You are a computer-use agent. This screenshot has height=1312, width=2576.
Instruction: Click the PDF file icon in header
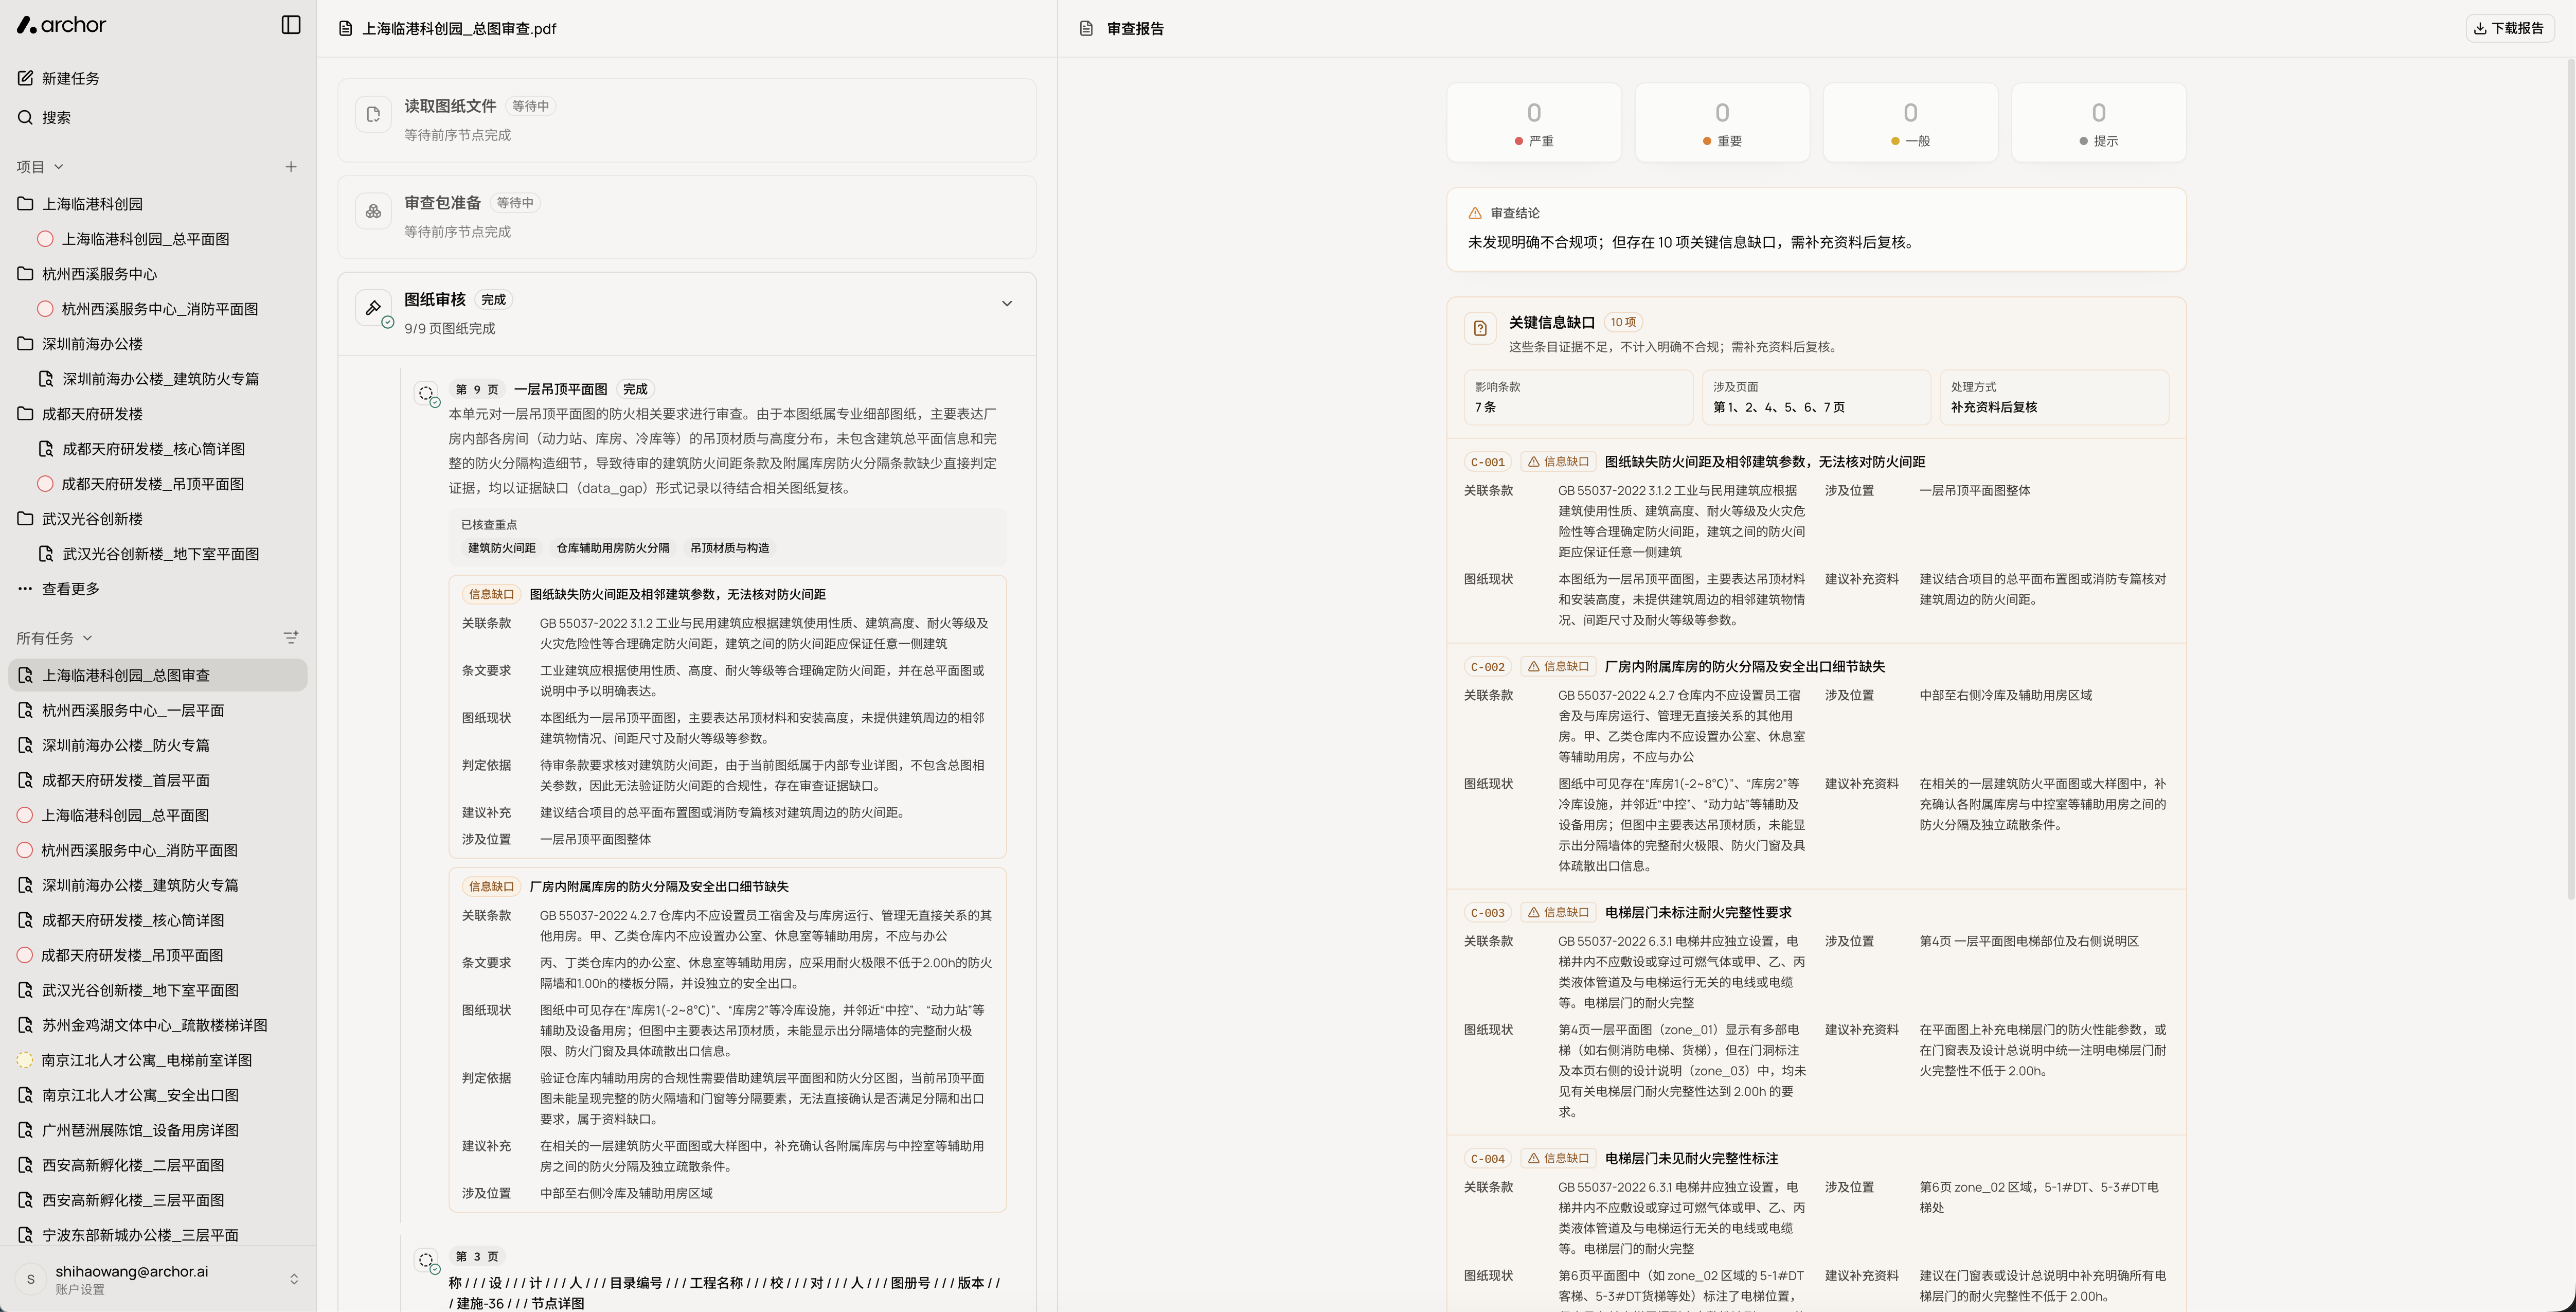tap(346, 29)
